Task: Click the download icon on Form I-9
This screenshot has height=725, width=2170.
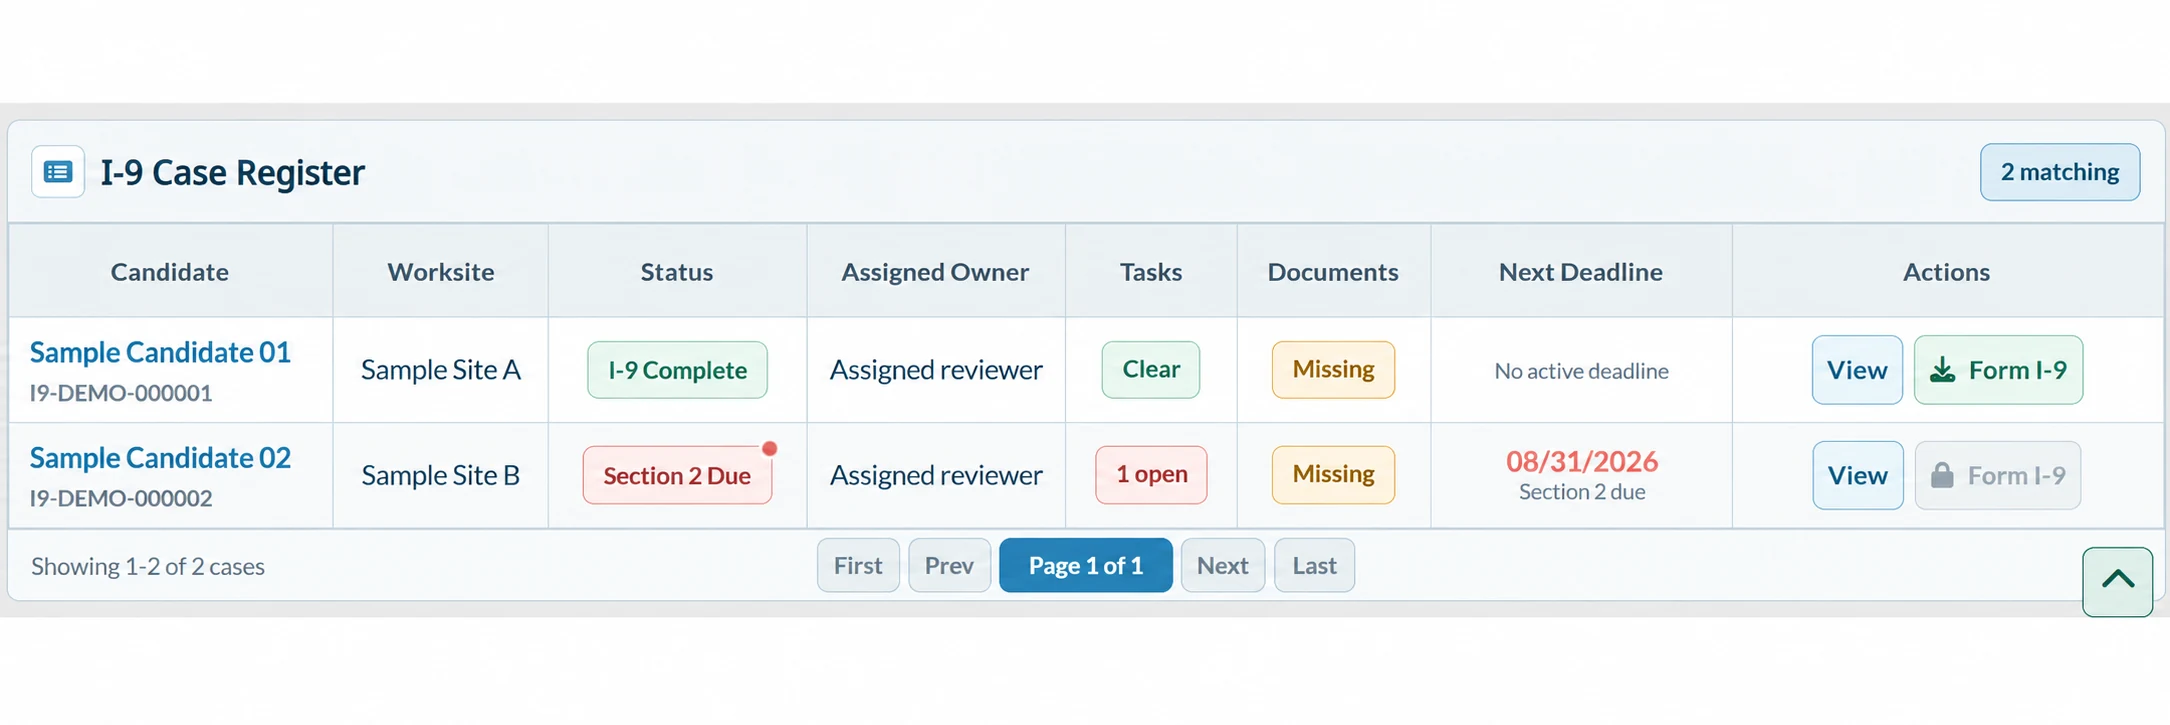Action: coord(1942,370)
